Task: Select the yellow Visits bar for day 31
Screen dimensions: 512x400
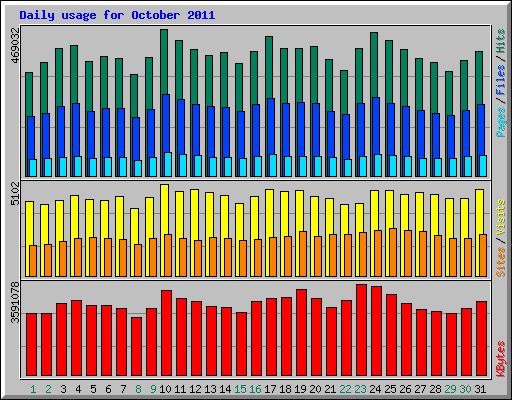Action: pos(479,212)
